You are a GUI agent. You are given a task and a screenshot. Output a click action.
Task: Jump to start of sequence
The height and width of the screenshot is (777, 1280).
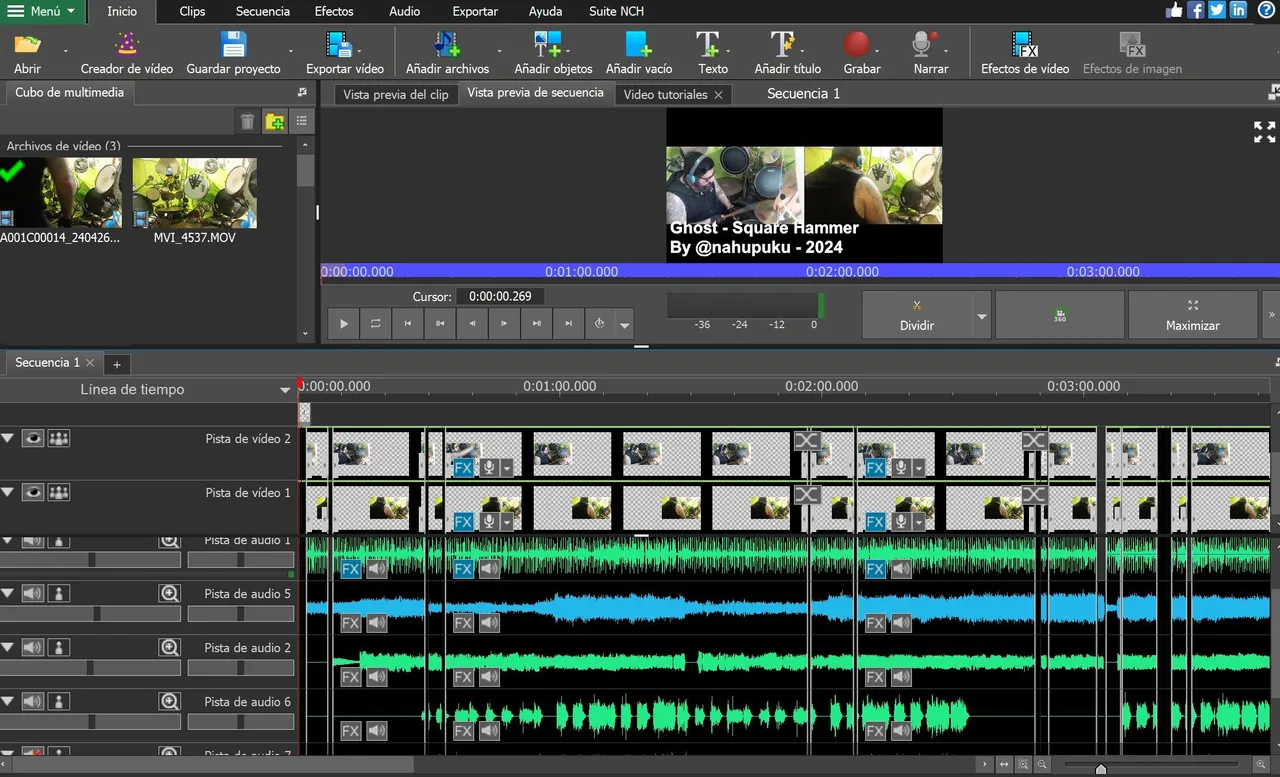pyautogui.click(x=408, y=323)
